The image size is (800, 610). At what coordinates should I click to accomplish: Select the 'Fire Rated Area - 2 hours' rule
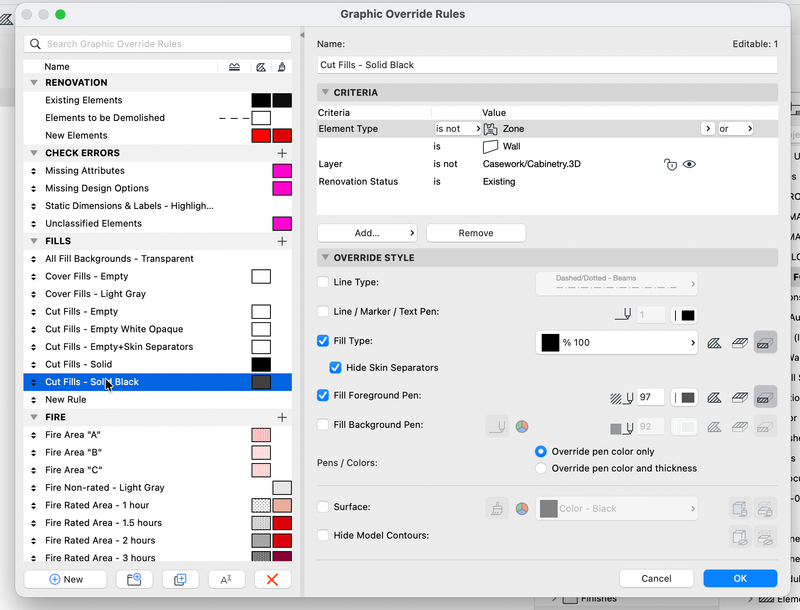click(x=158, y=540)
